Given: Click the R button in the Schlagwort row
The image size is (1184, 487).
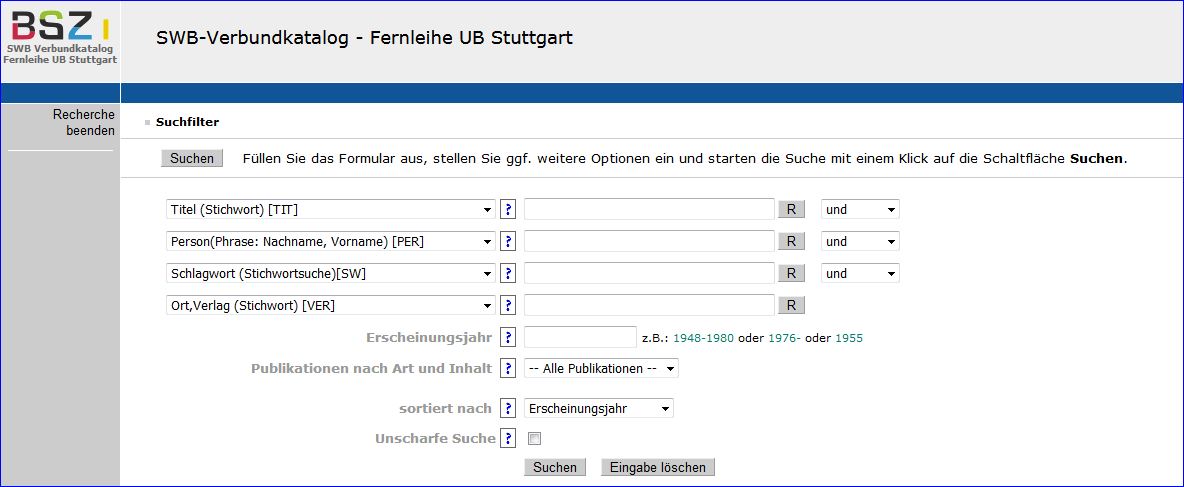Looking at the screenshot, I should [x=791, y=273].
